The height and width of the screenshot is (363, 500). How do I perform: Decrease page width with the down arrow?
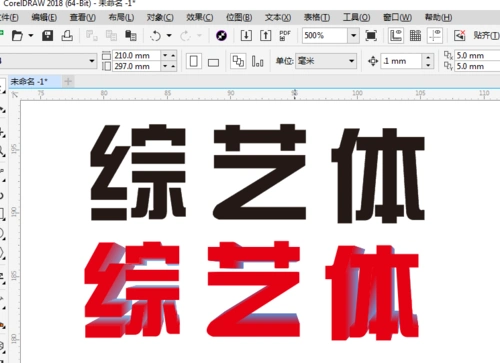165,55
